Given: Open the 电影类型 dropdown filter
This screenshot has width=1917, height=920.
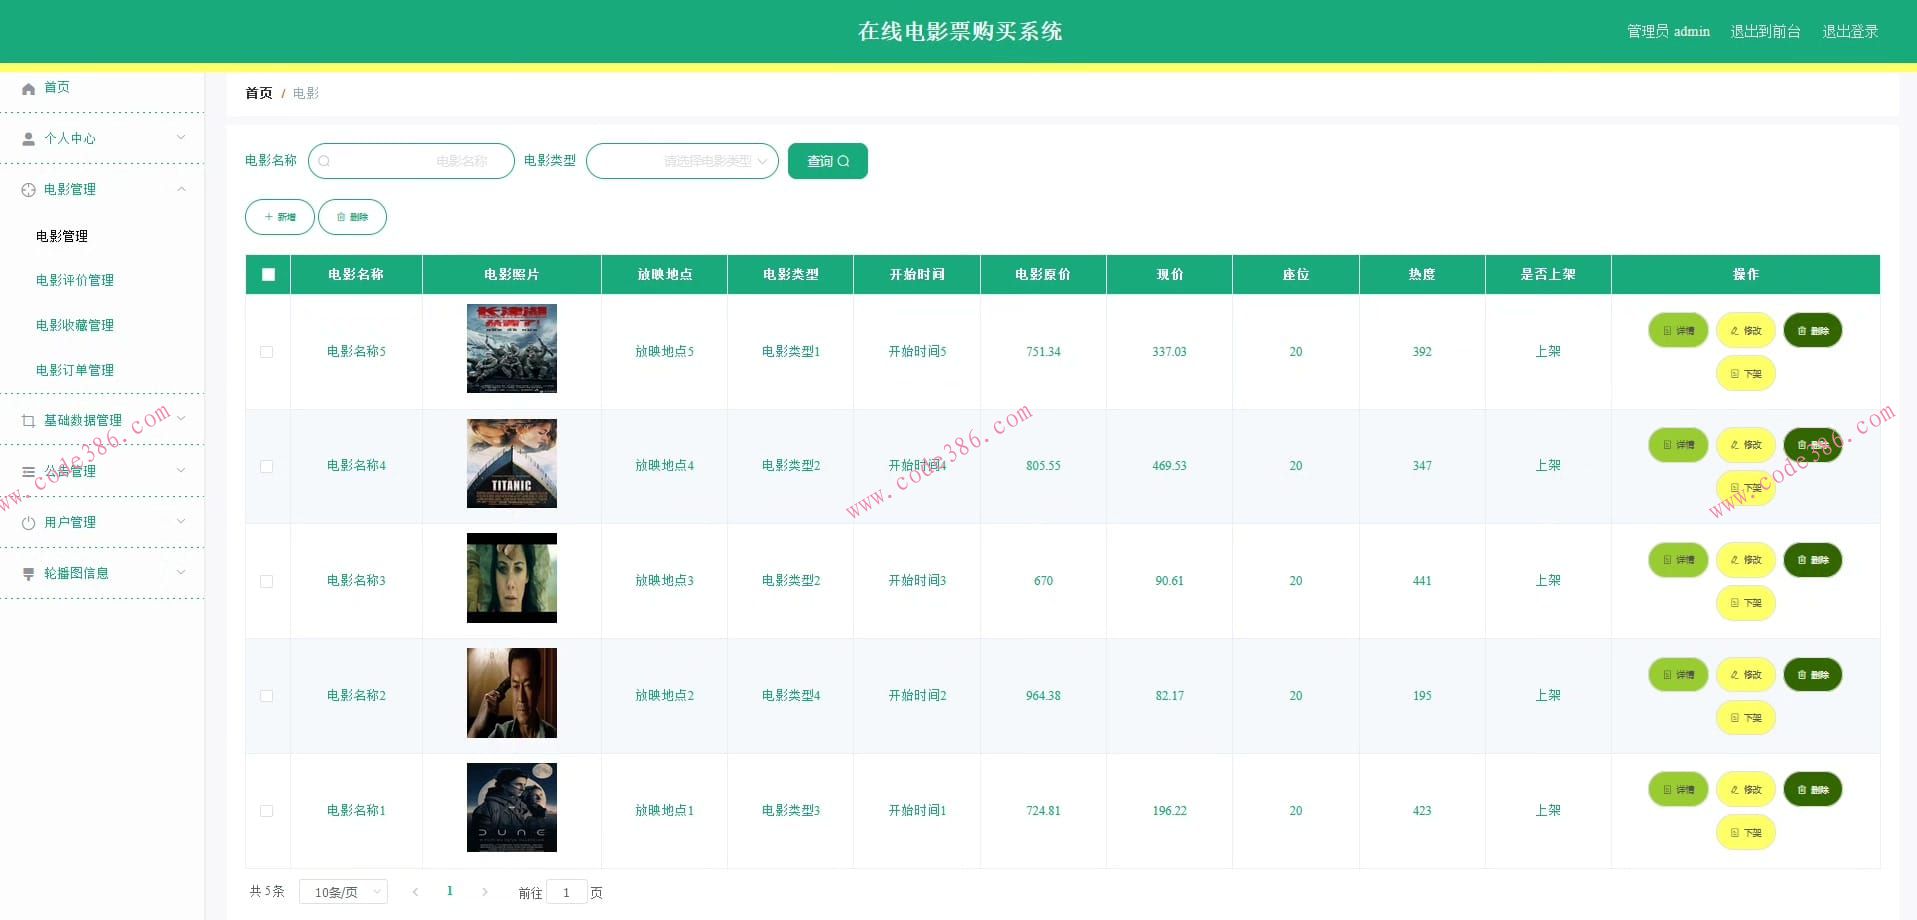Looking at the screenshot, I should click(682, 161).
